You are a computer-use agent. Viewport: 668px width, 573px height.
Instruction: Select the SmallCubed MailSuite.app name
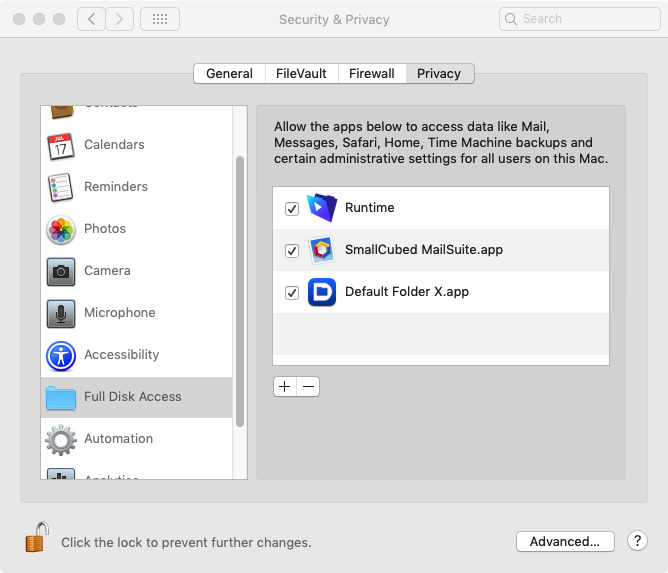coord(424,250)
